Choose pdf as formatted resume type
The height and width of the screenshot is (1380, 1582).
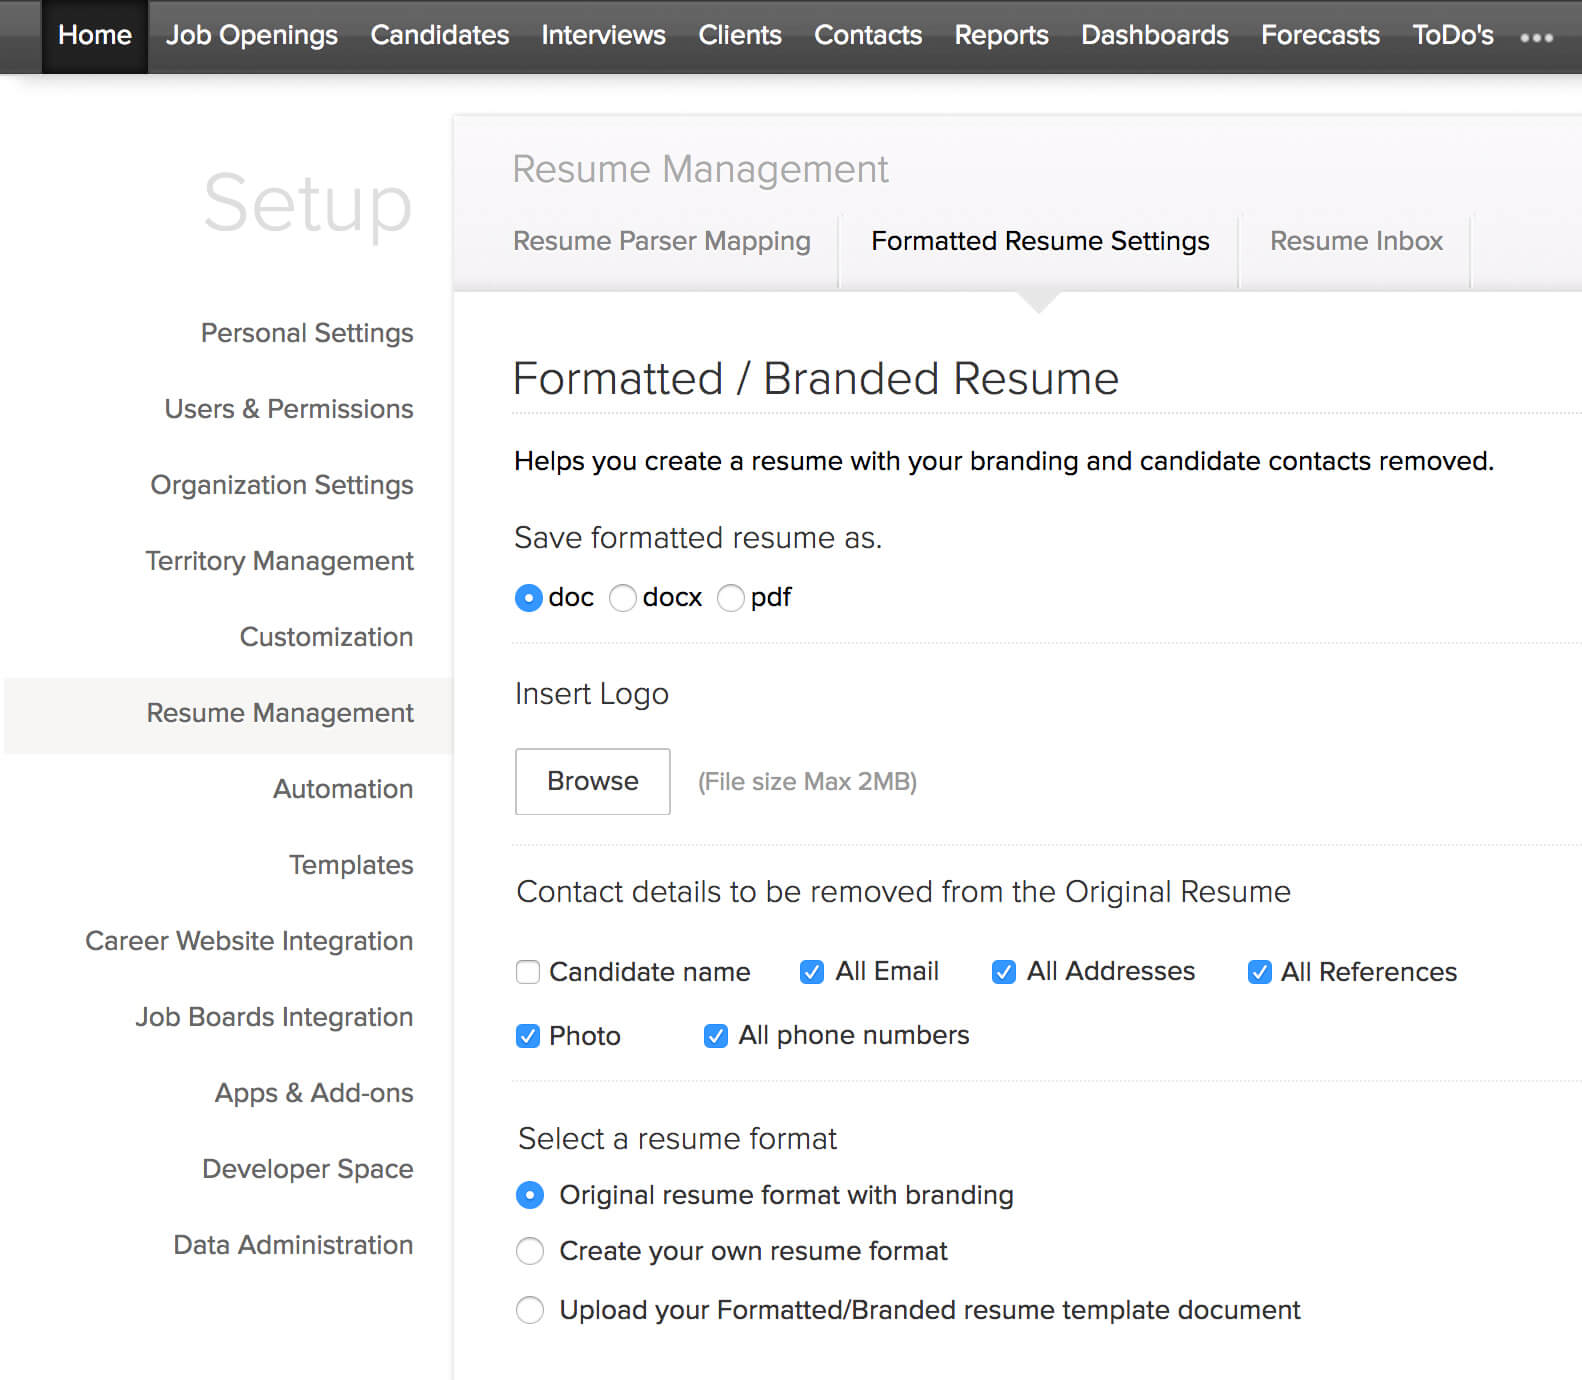(731, 598)
